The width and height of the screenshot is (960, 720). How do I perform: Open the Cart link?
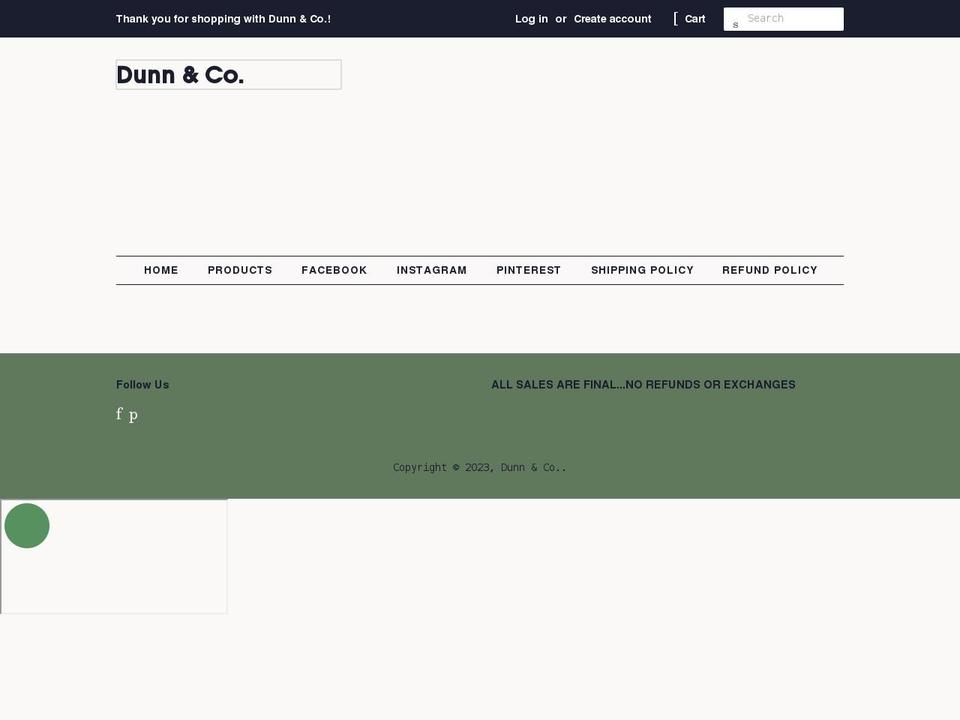(x=695, y=19)
